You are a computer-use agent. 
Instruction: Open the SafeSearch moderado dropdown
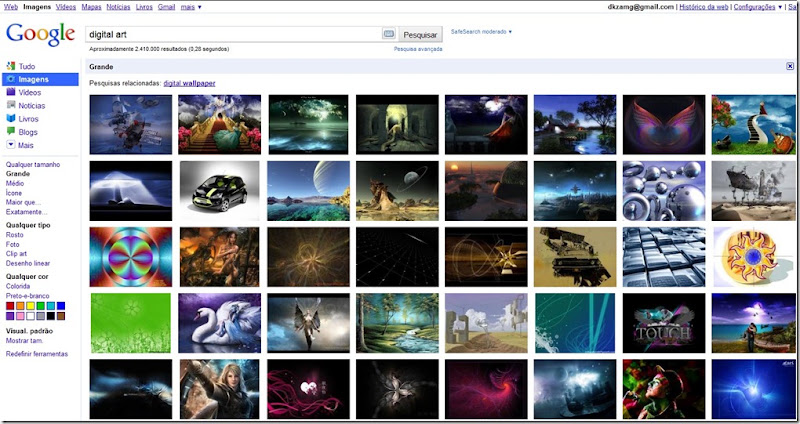[x=481, y=32]
